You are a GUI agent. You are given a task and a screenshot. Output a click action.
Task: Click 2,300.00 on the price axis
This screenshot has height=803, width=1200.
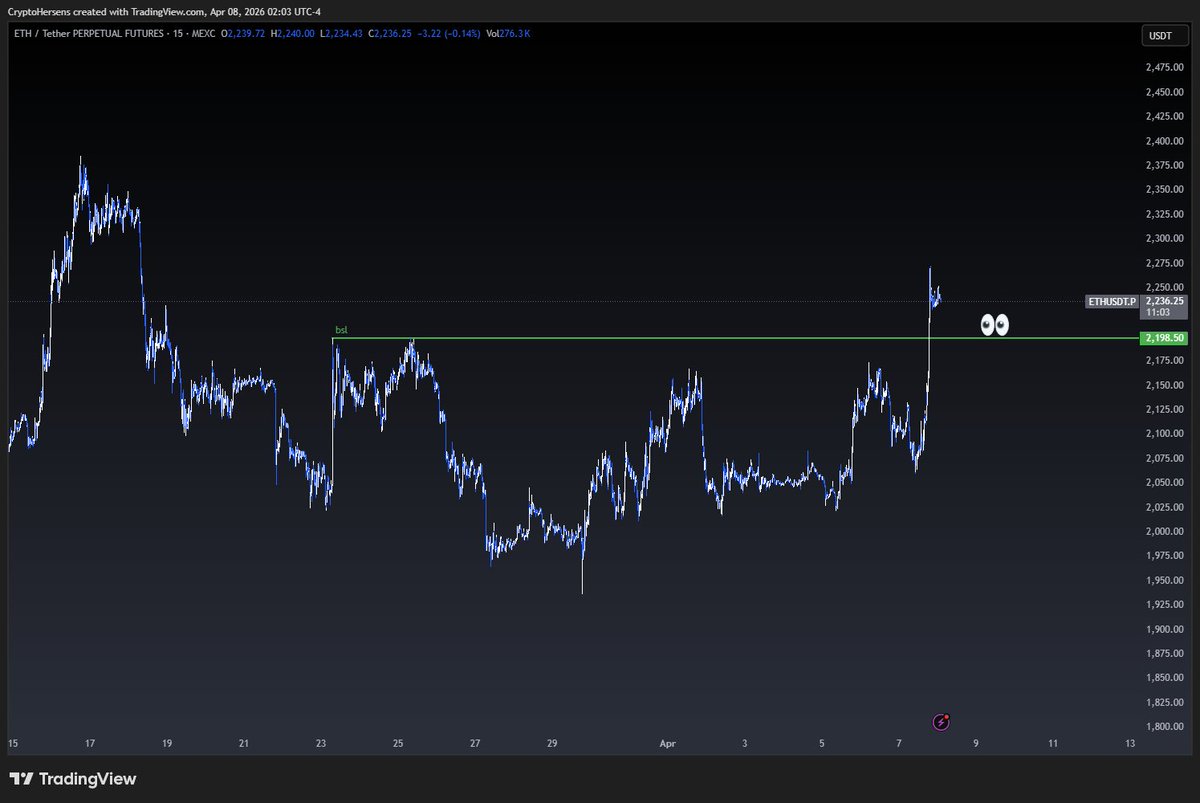1164,238
